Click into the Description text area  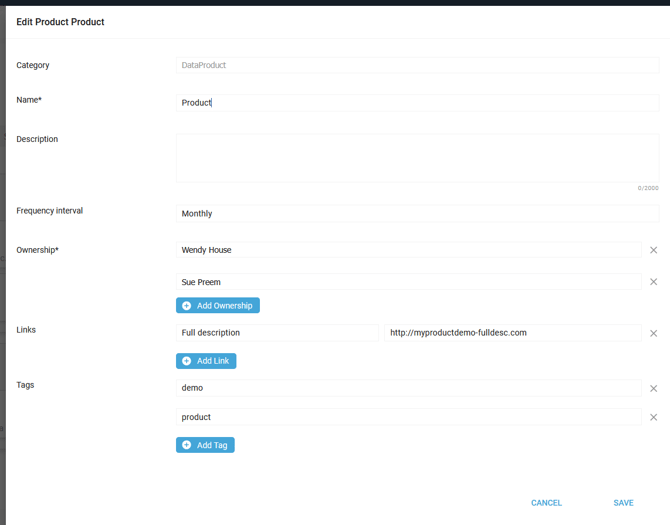417,158
